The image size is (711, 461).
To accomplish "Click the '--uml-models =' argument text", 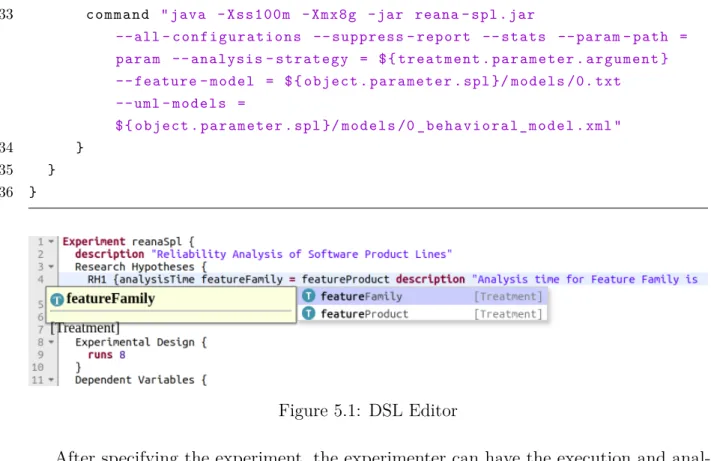I will pyautogui.click(x=180, y=104).
